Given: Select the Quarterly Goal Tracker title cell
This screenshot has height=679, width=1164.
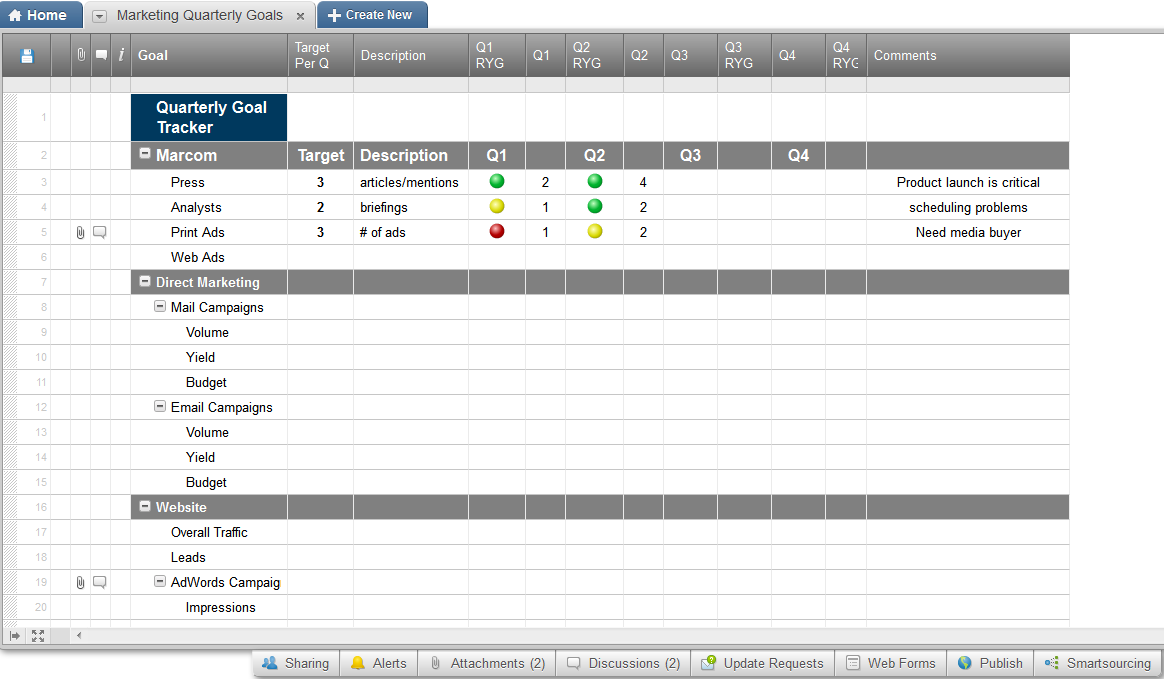Looking at the screenshot, I should pos(209,117).
